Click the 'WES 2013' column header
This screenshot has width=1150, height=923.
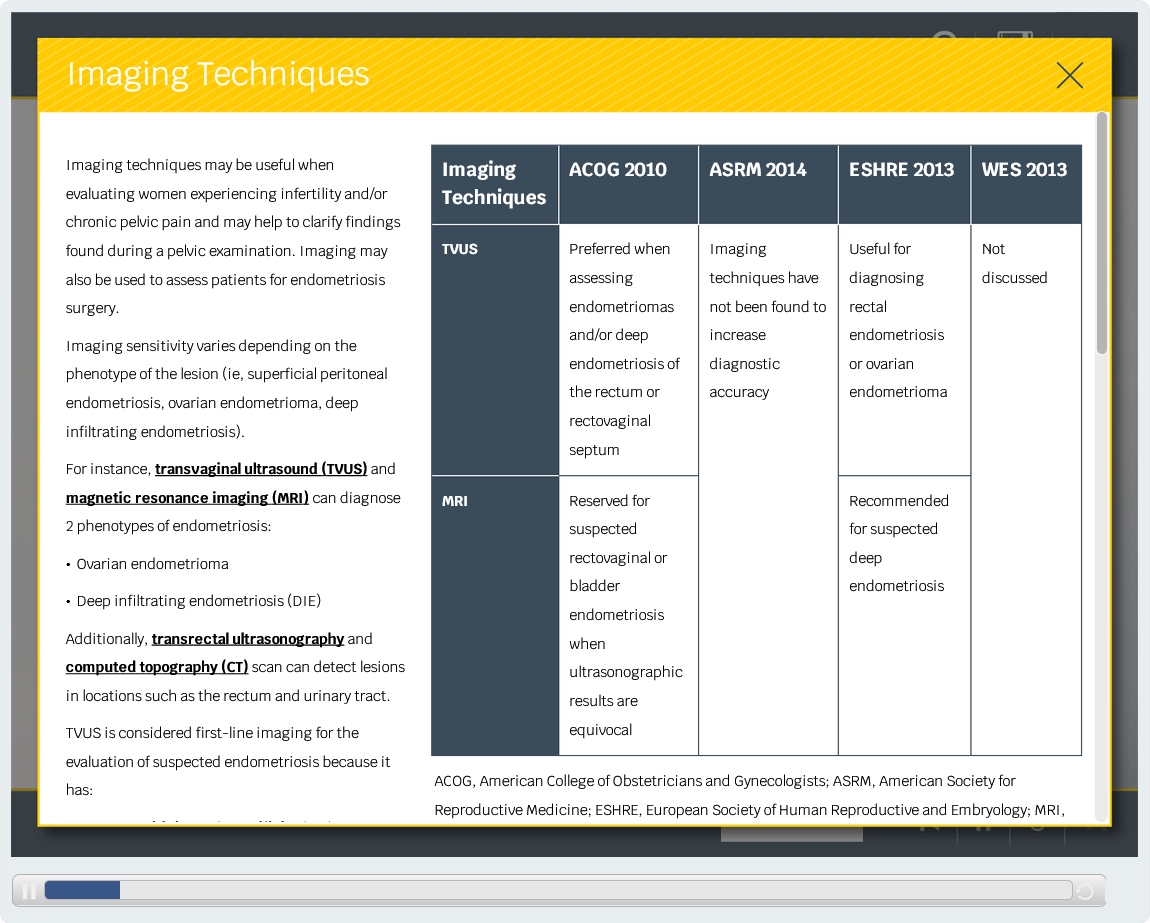[x=1026, y=184]
